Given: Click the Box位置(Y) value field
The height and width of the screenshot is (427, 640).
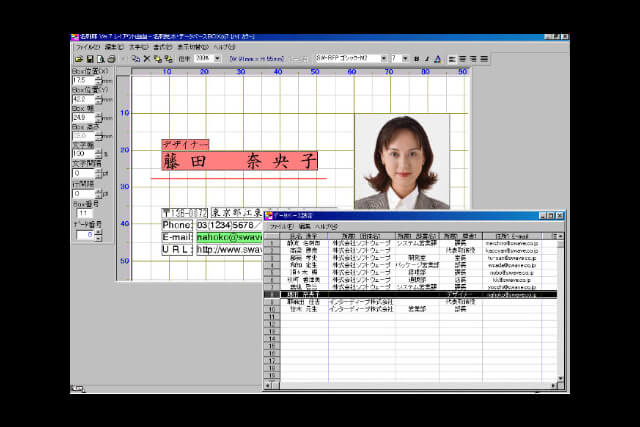Looking at the screenshot, I should click(x=83, y=99).
